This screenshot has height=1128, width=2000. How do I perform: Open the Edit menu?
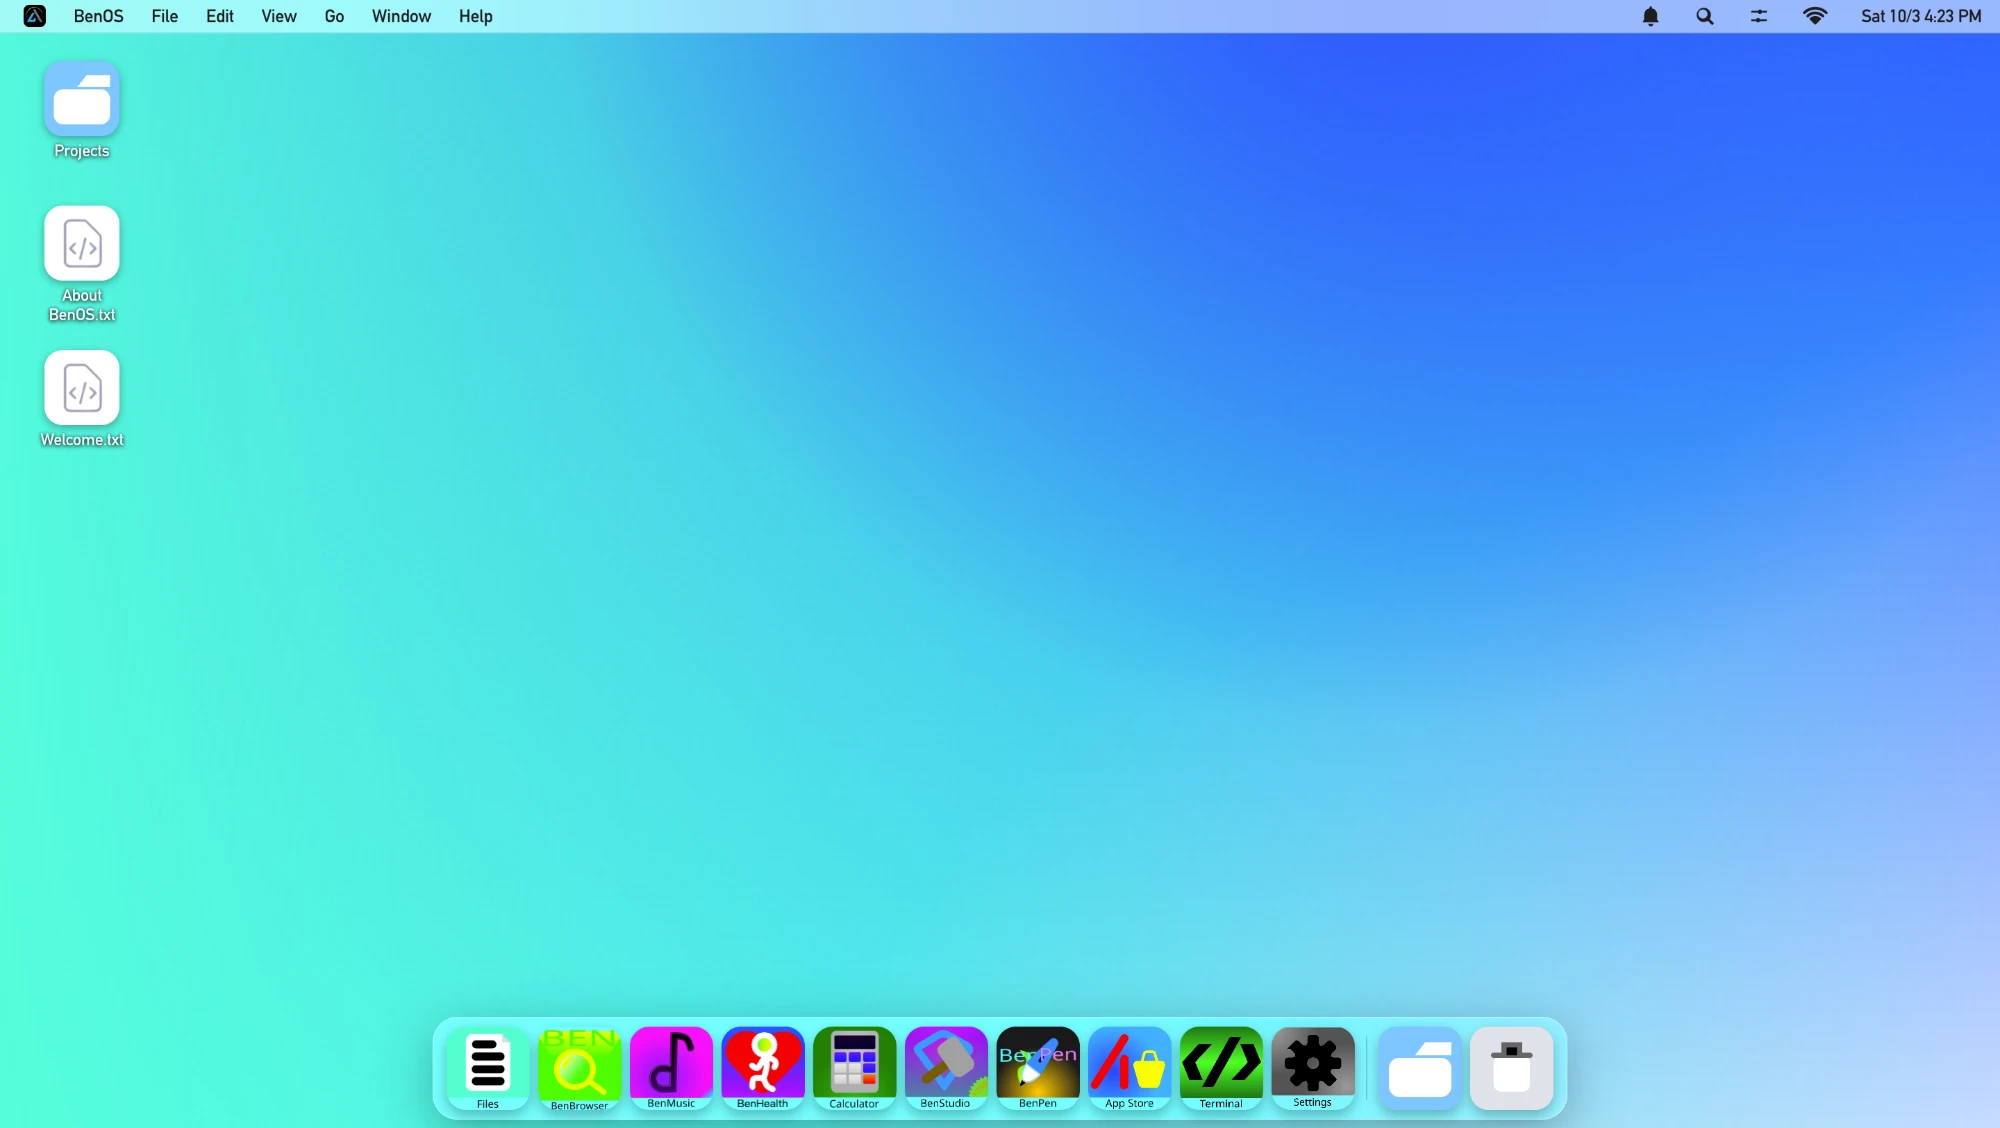220,16
